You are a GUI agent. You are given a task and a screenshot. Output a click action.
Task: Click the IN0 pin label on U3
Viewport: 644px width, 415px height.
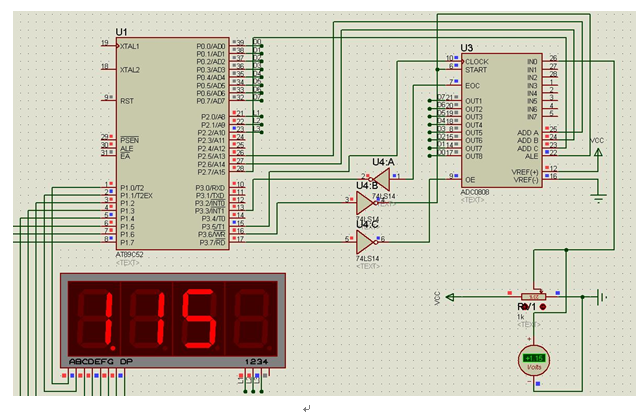[x=532, y=62]
